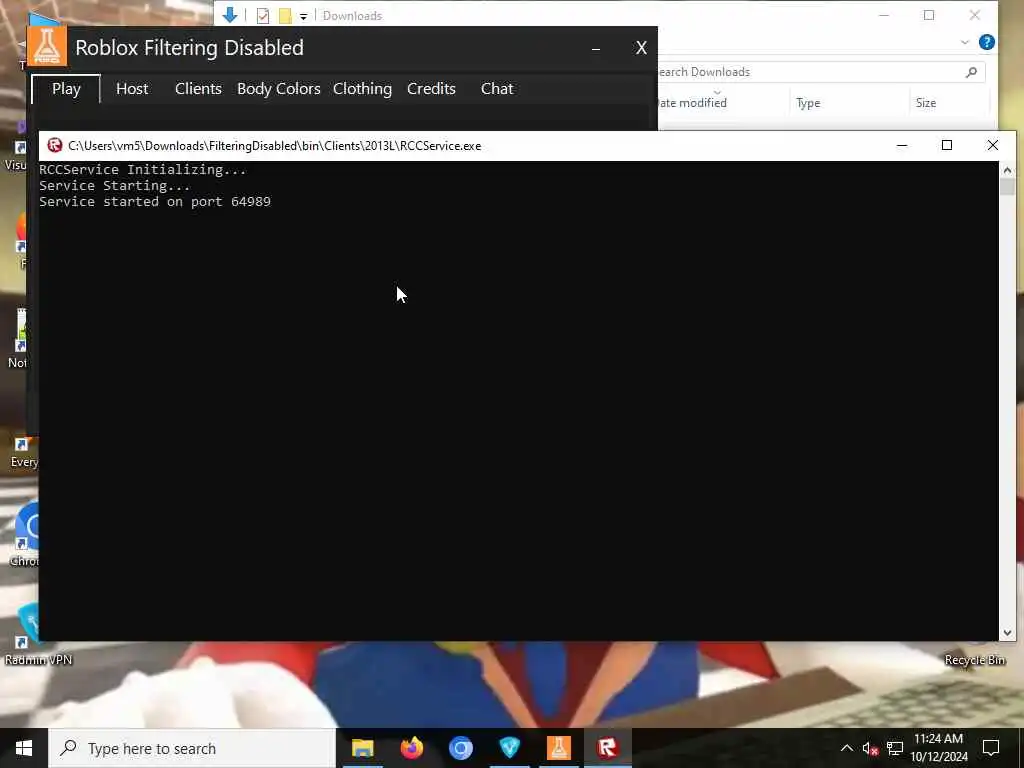Maximize the RCCService console window
1024x768 pixels.
tap(947, 146)
